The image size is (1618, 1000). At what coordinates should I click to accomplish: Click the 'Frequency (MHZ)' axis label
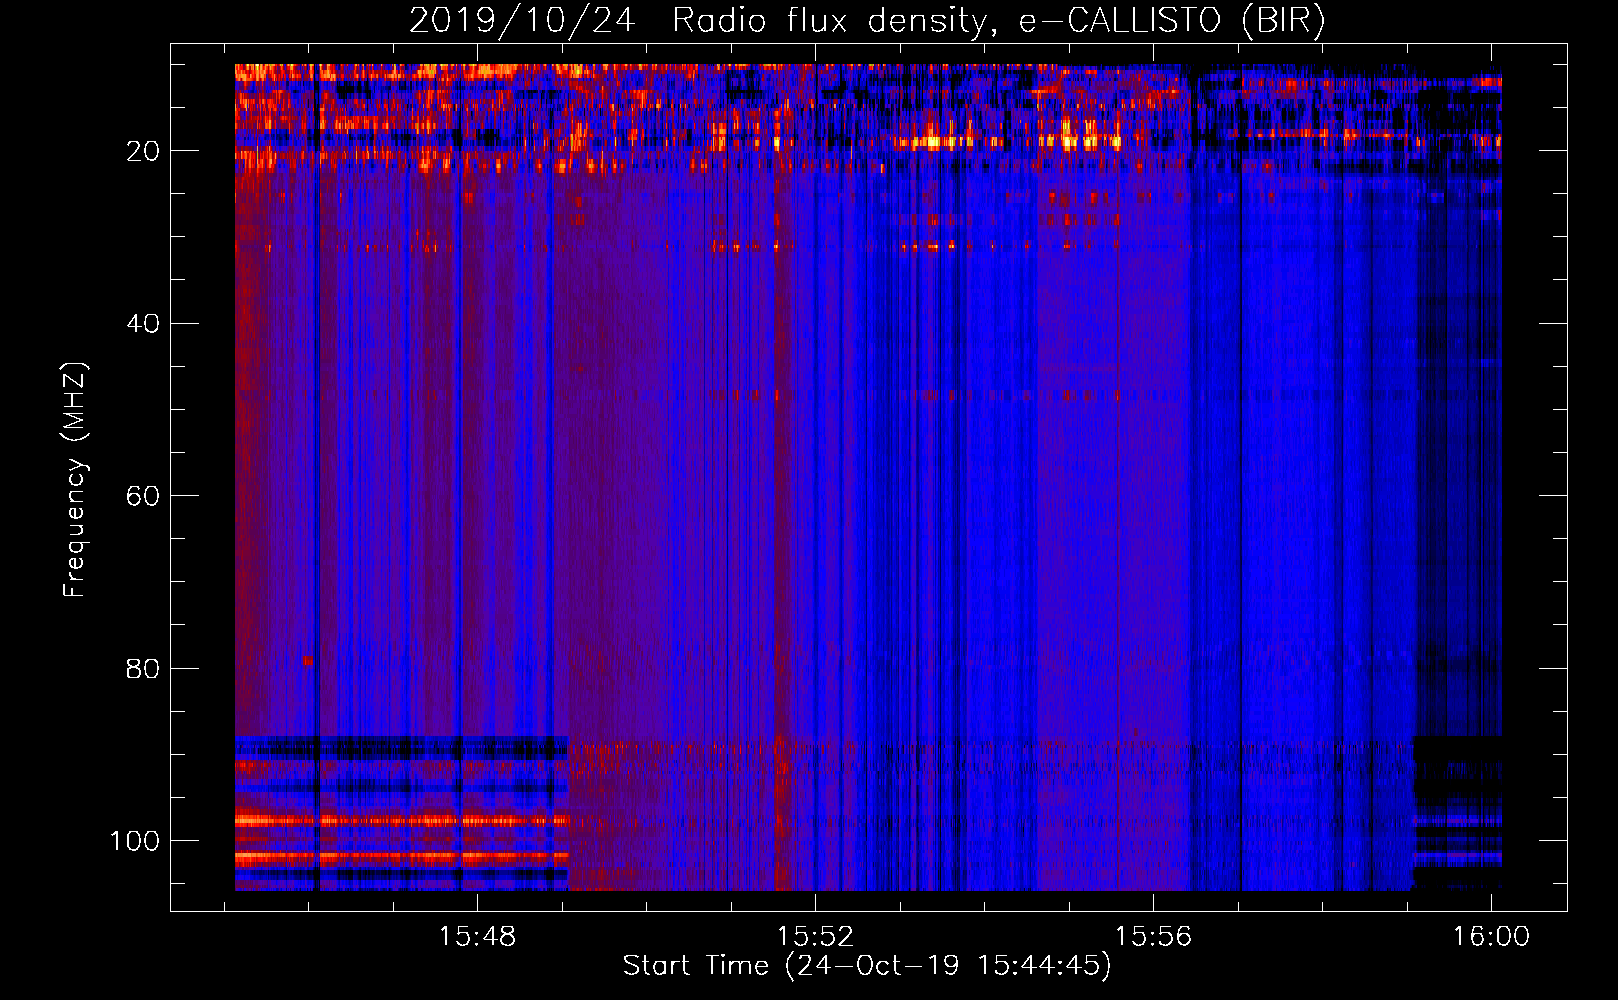[75, 479]
